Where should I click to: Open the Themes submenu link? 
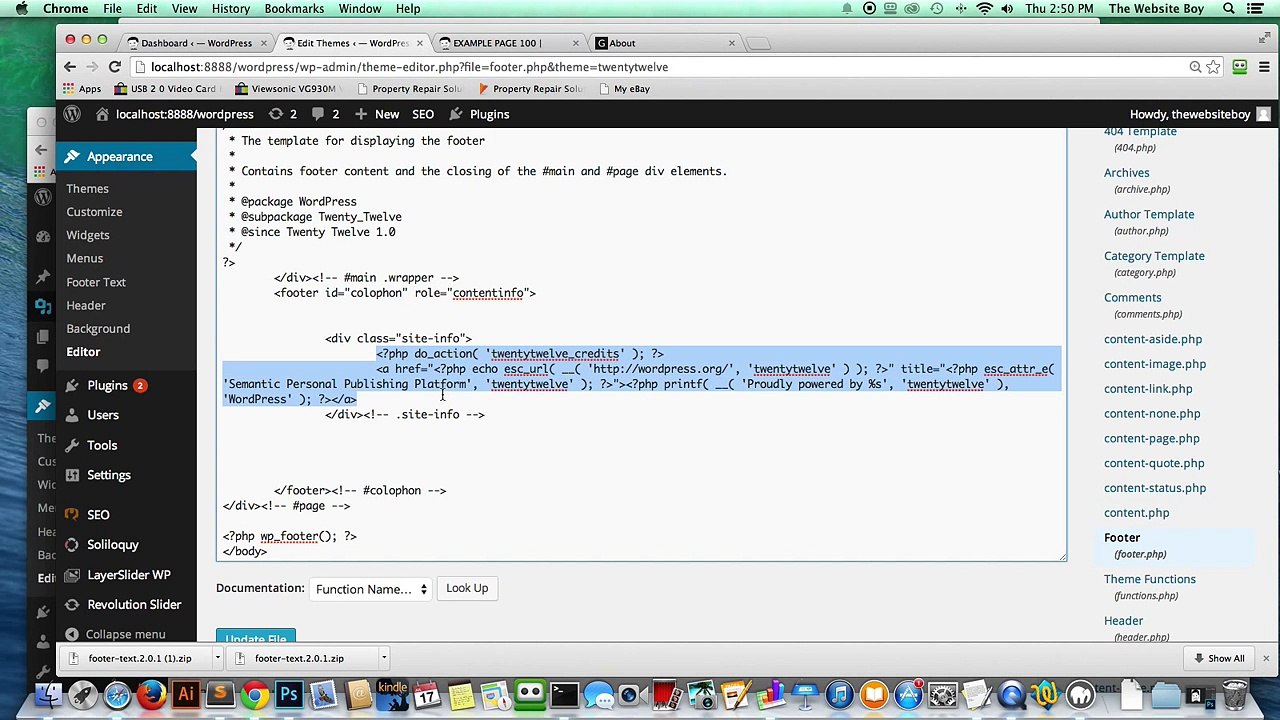[x=87, y=189]
